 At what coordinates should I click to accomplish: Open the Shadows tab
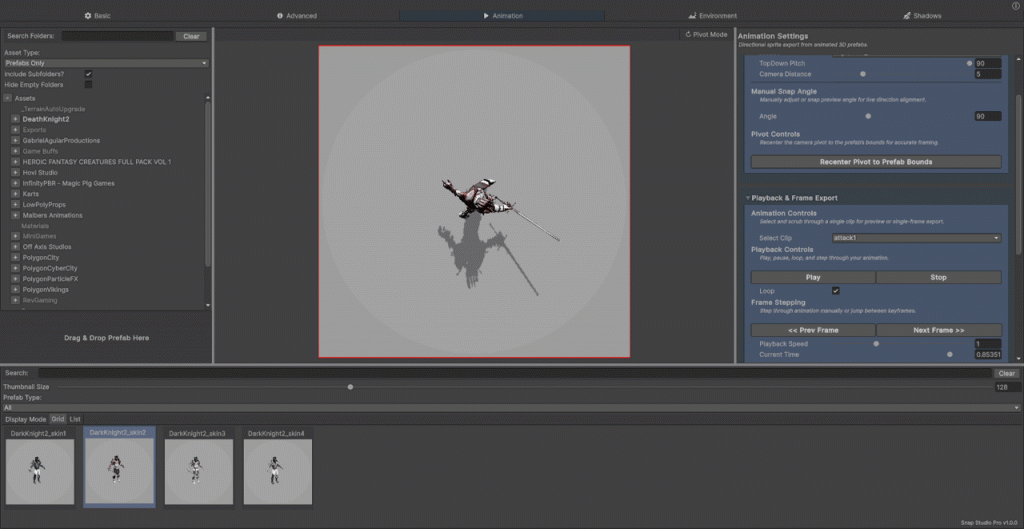click(921, 16)
